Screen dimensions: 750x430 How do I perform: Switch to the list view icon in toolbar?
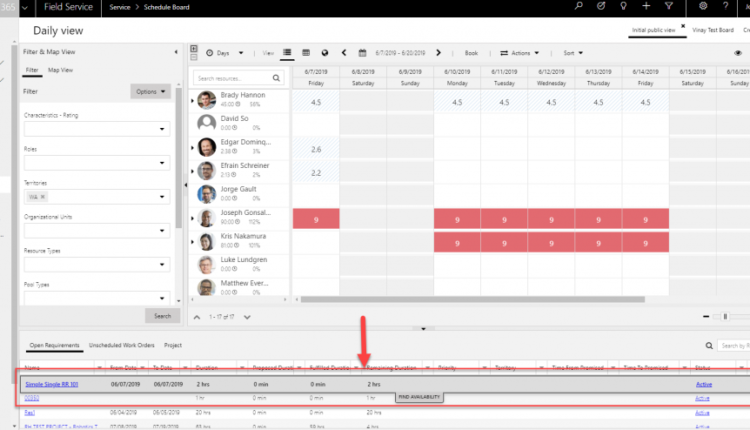288,52
